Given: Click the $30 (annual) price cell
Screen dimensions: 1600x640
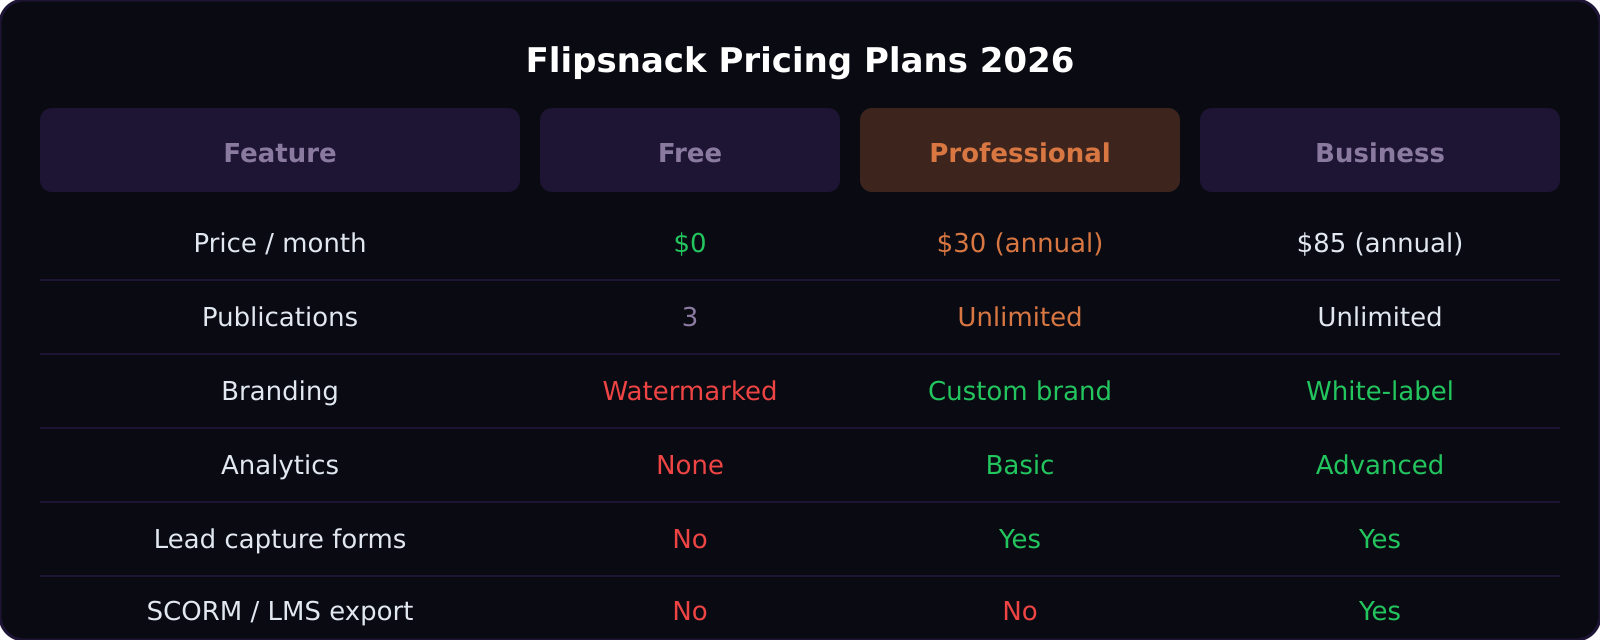Looking at the screenshot, I should pyautogui.click(x=1020, y=243).
